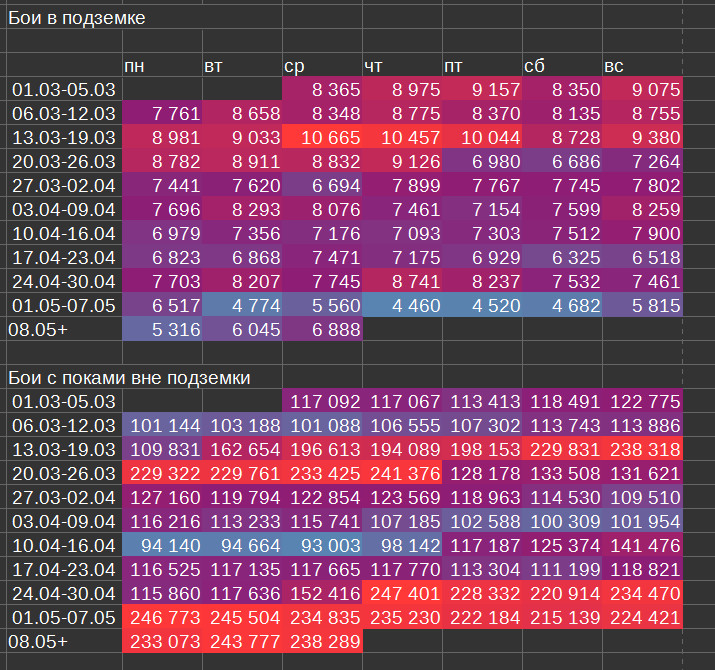The width and height of the screenshot is (715, 670).
Task: Select cell with value 234 470
Action: (x=642, y=593)
